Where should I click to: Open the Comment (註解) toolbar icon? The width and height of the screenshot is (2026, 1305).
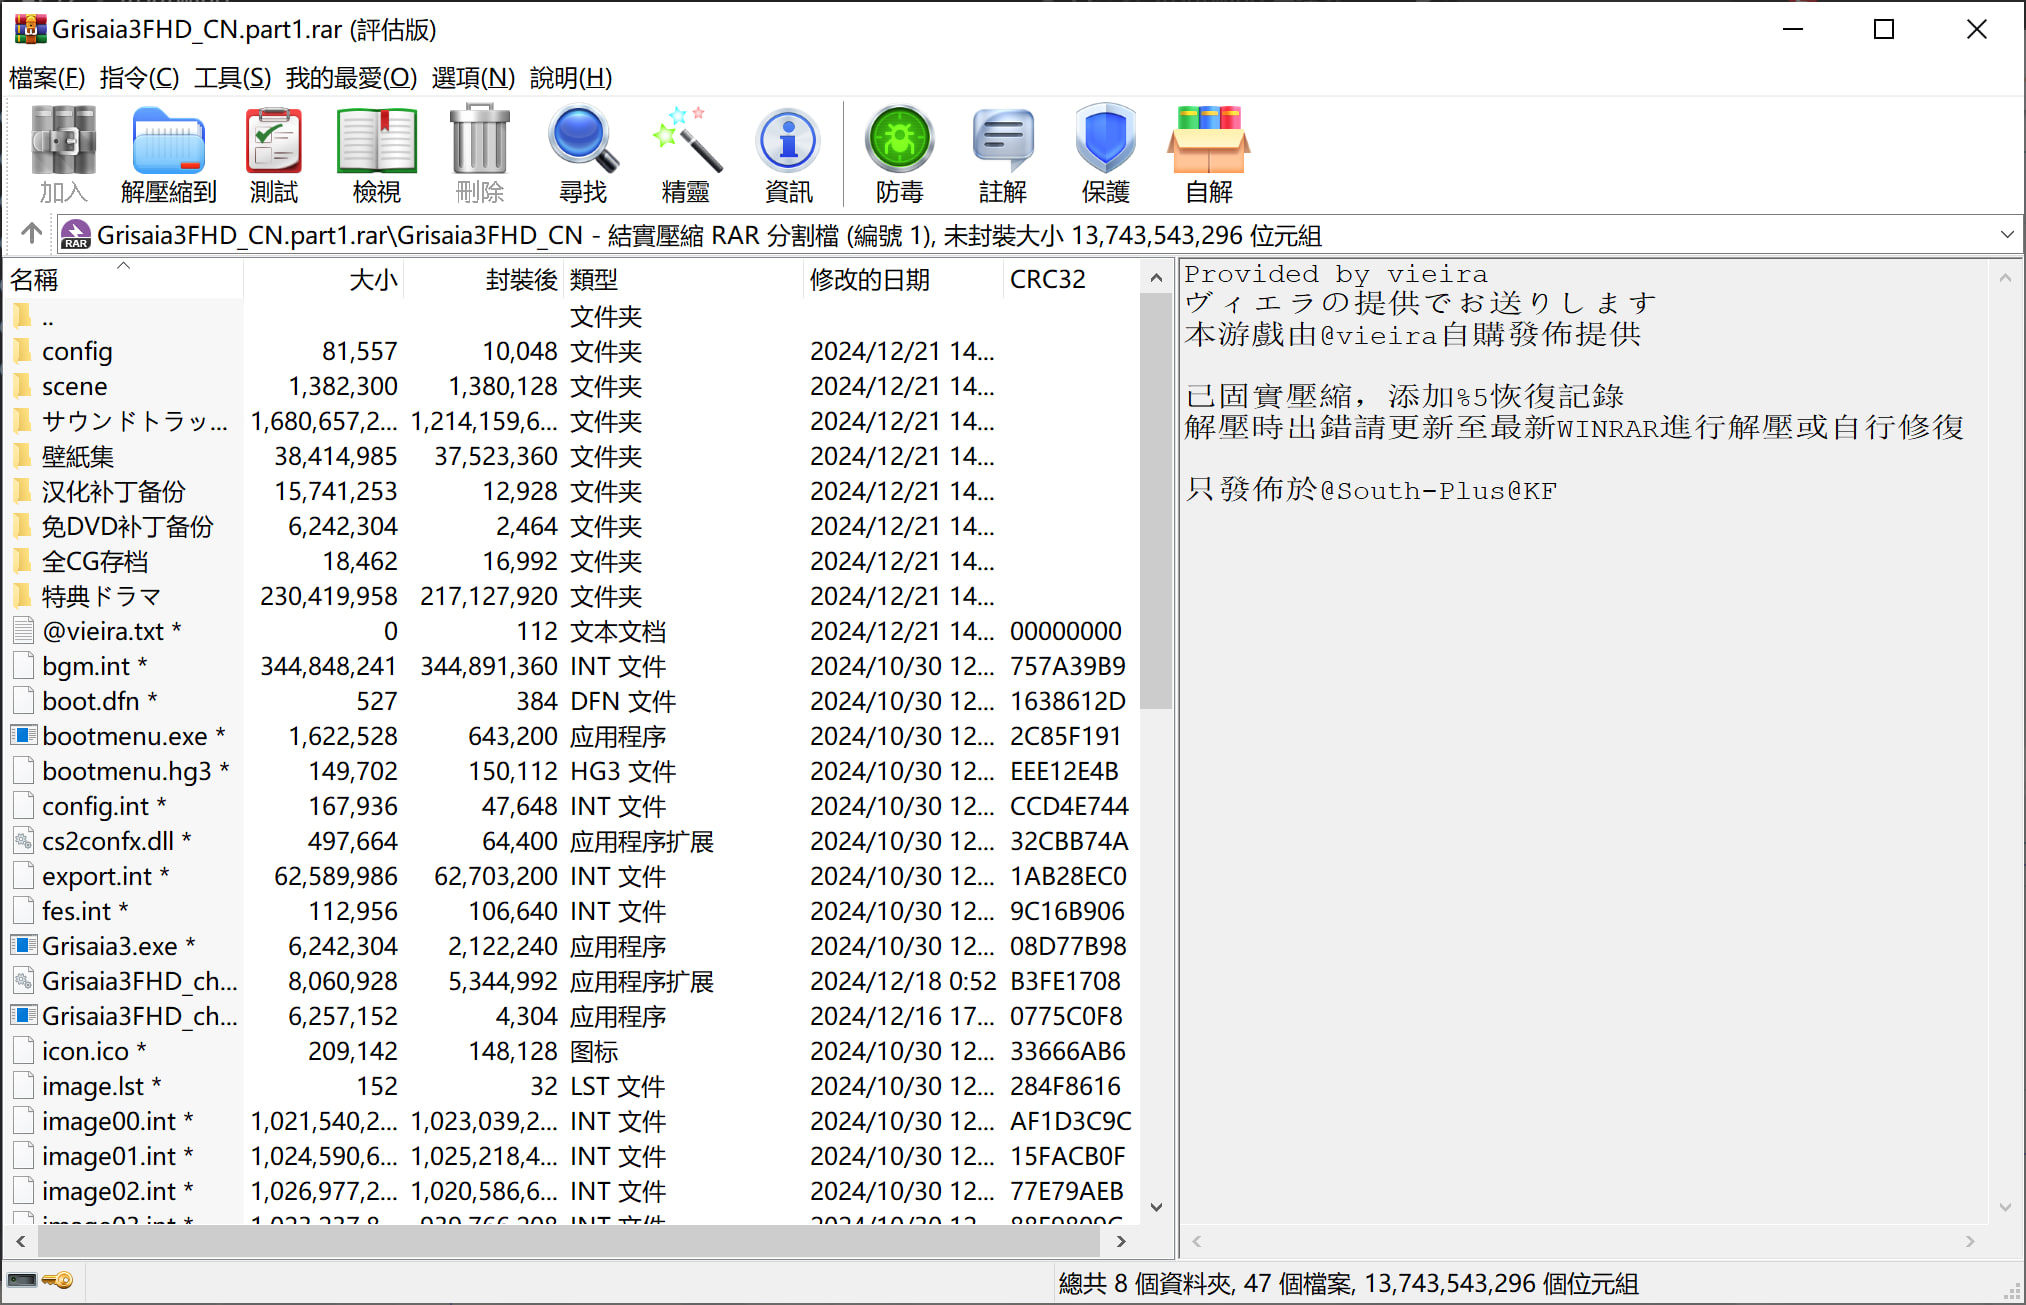point(1002,153)
